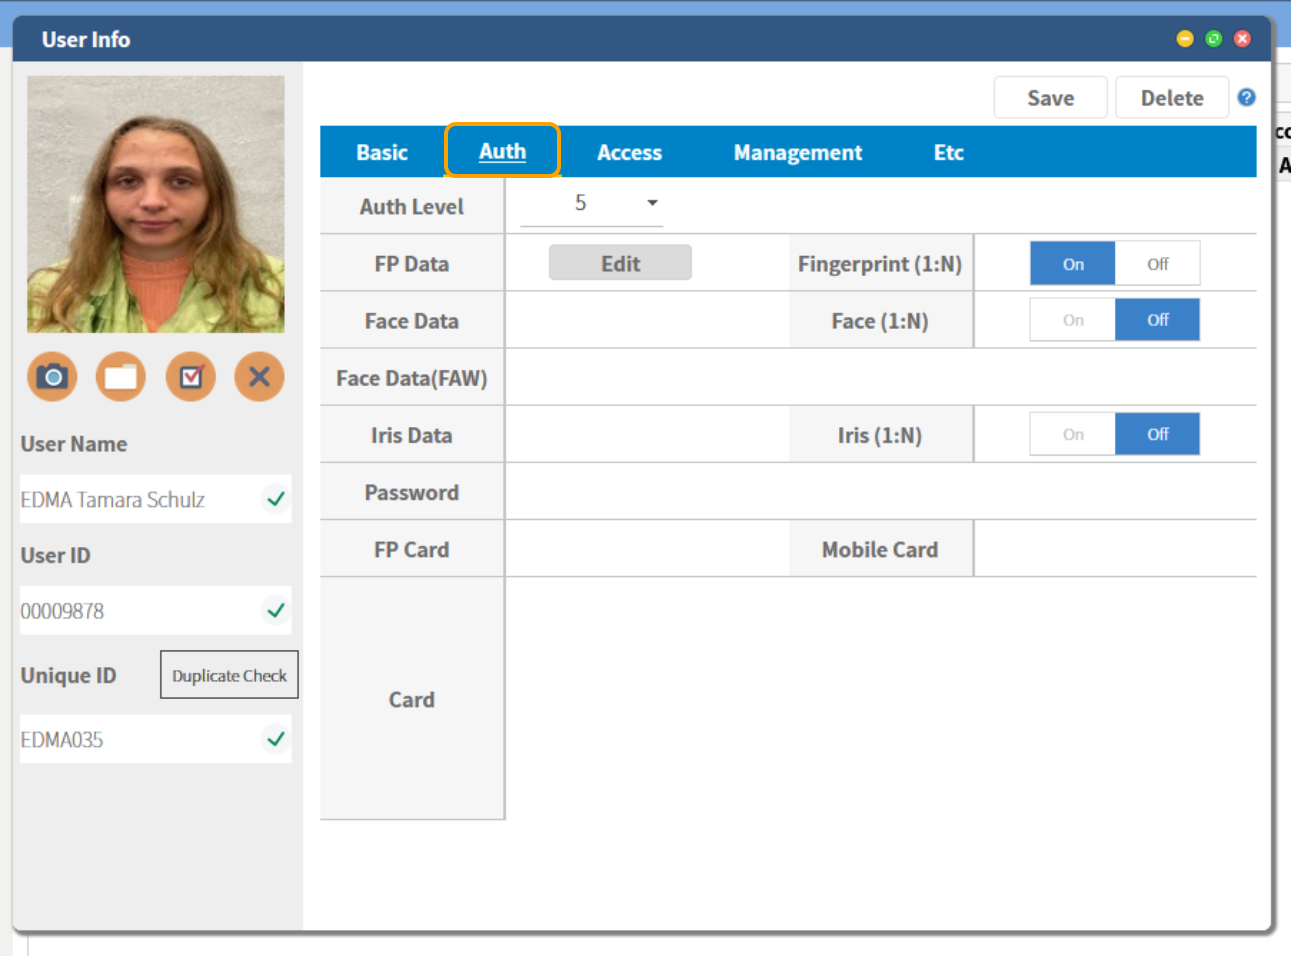Turn Face (1:N) Off
Image resolution: width=1291 pixels, height=956 pixels.
(x=1158, y=320)
